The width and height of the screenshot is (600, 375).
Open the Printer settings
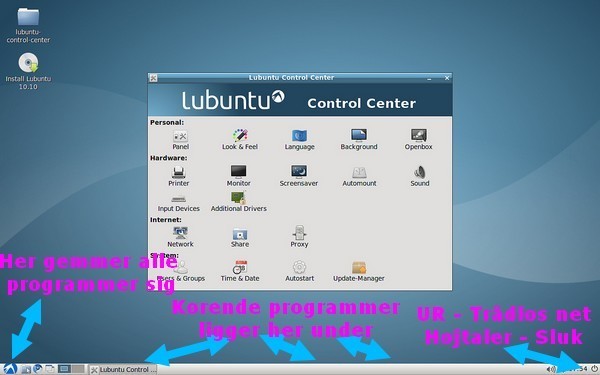[x=179, y=176]
